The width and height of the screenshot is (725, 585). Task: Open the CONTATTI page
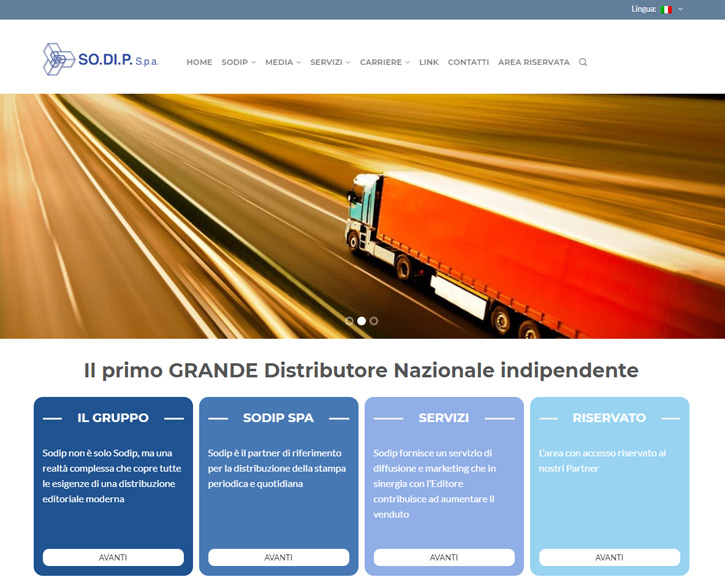[468, 62]
